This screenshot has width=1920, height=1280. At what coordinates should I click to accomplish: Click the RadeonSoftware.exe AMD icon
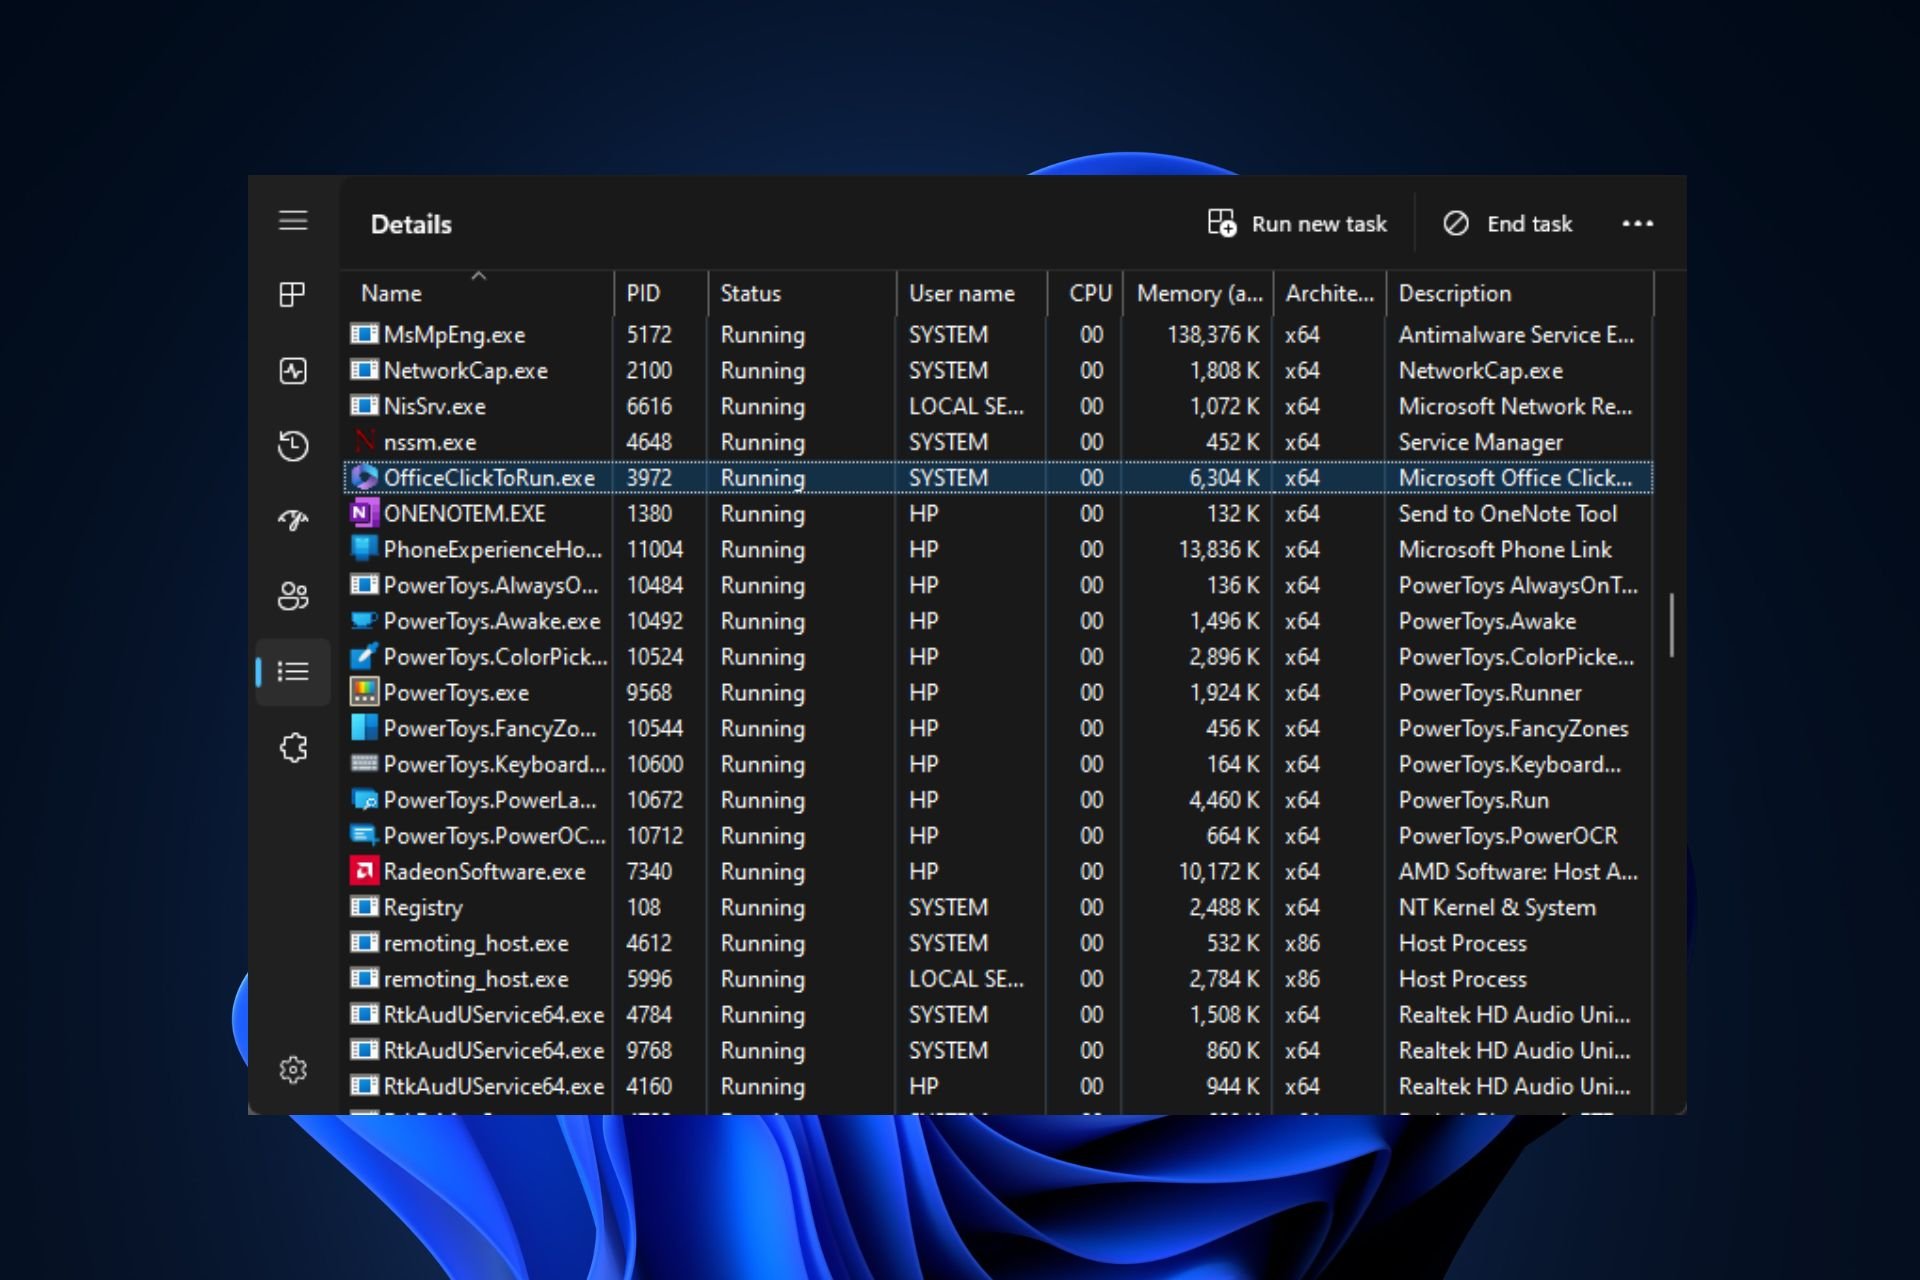pos(364,871)
